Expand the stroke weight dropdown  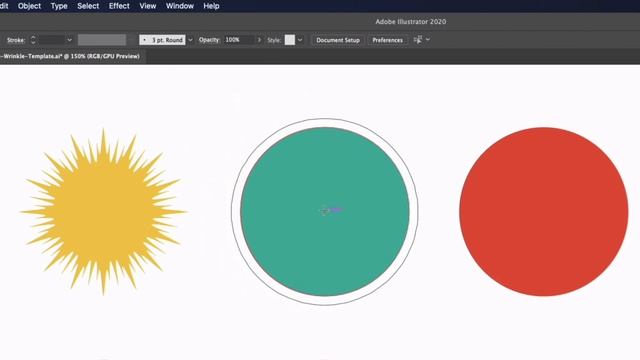click(x=69, y=40)
